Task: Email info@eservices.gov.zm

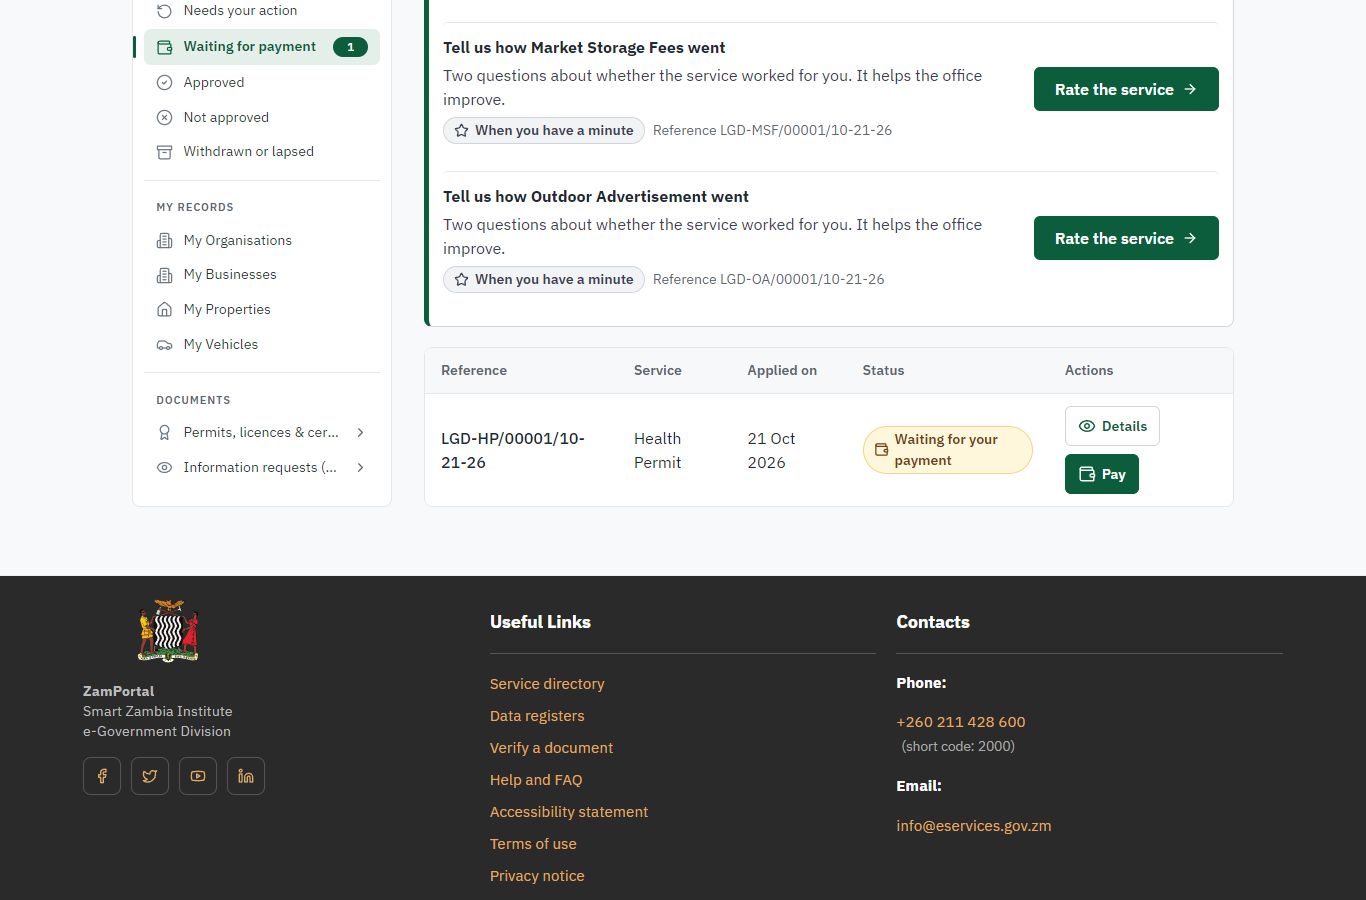Action: point(974,826)
